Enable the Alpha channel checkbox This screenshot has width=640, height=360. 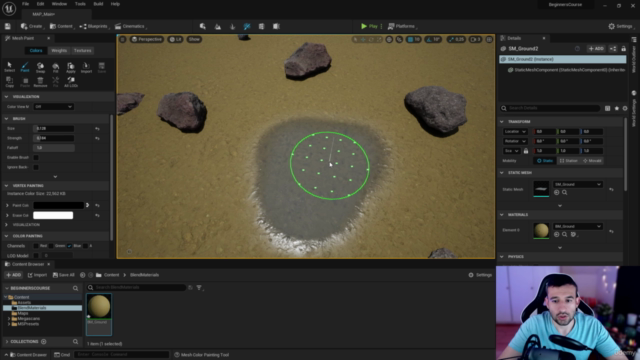coord(86,246)
